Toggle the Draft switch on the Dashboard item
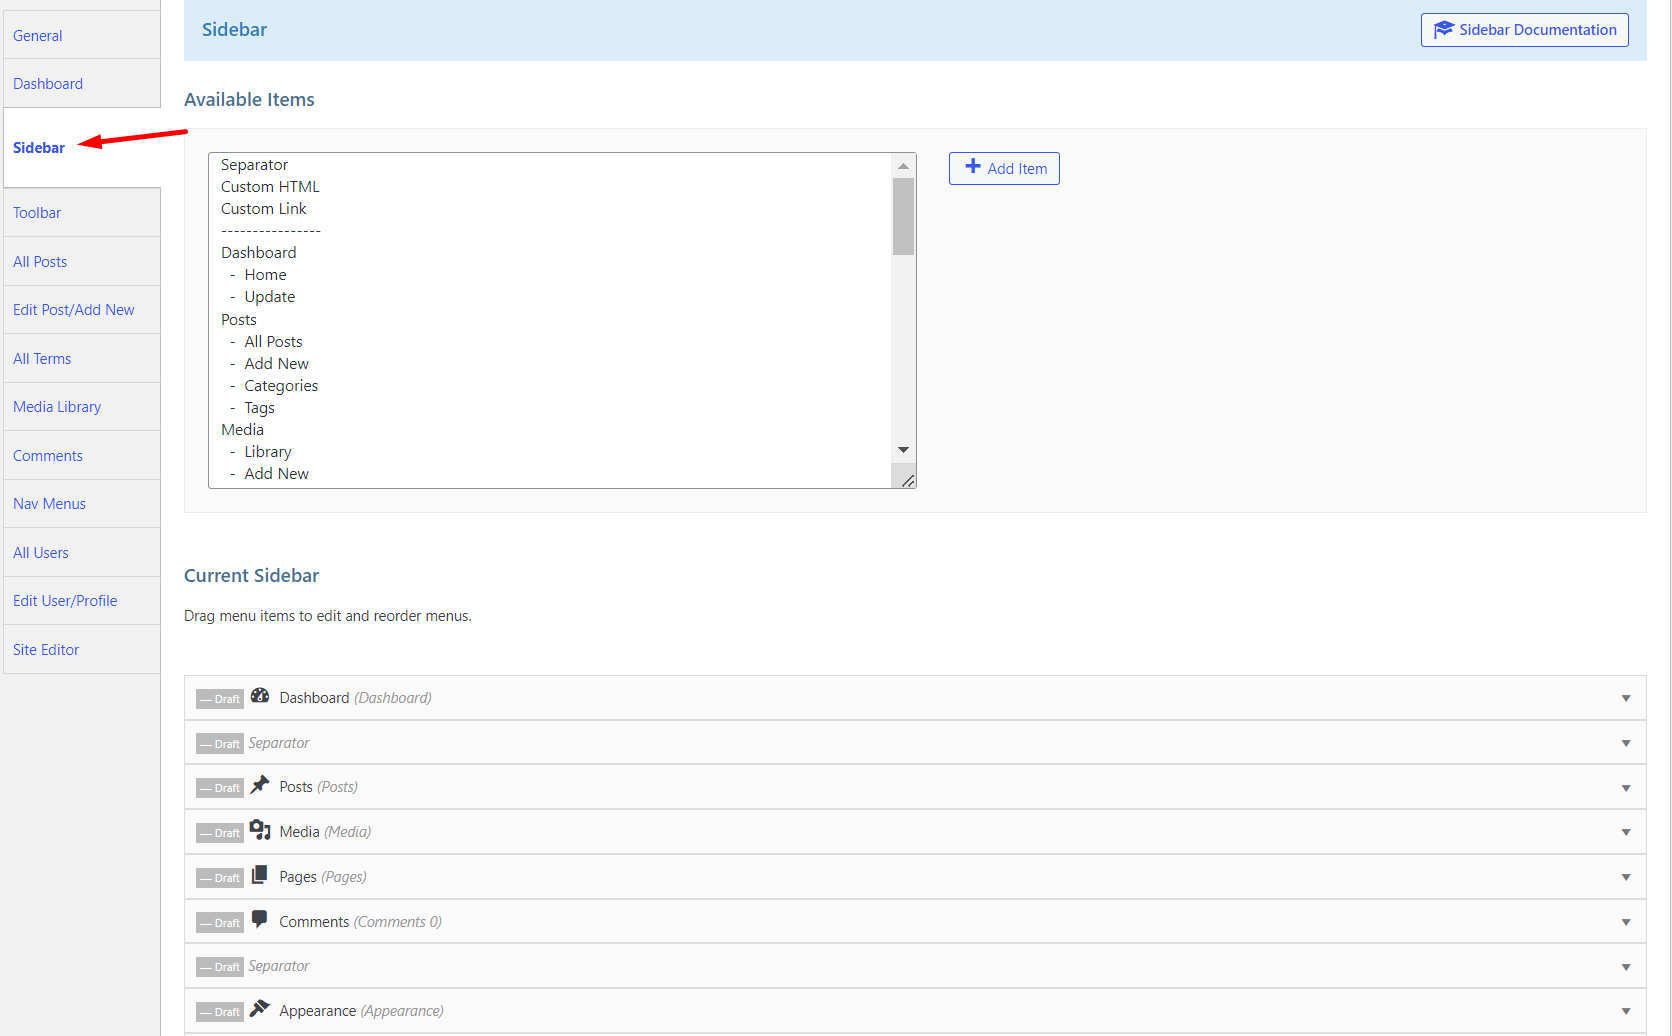Screen dimensions: 1672x1036 click(219, 698)
